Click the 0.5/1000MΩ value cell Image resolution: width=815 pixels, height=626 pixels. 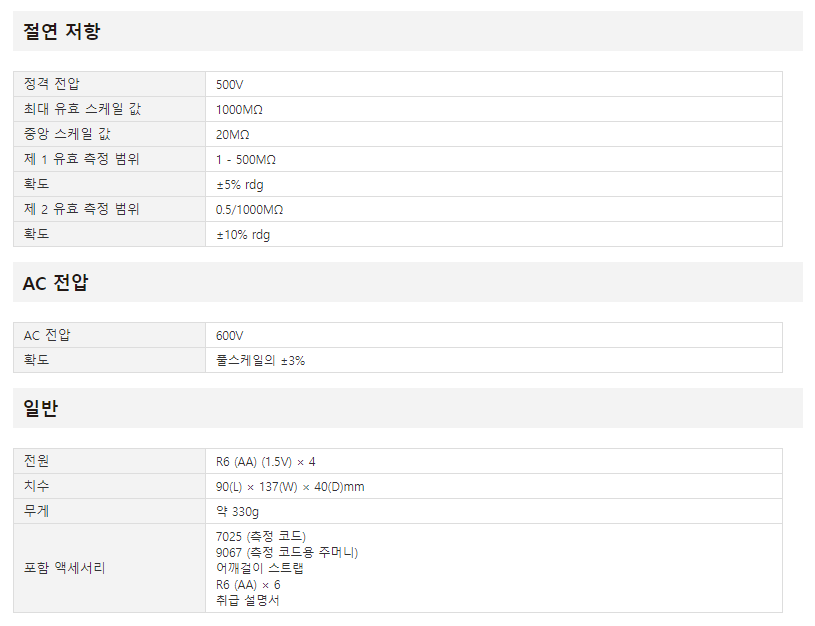(249, 210)
